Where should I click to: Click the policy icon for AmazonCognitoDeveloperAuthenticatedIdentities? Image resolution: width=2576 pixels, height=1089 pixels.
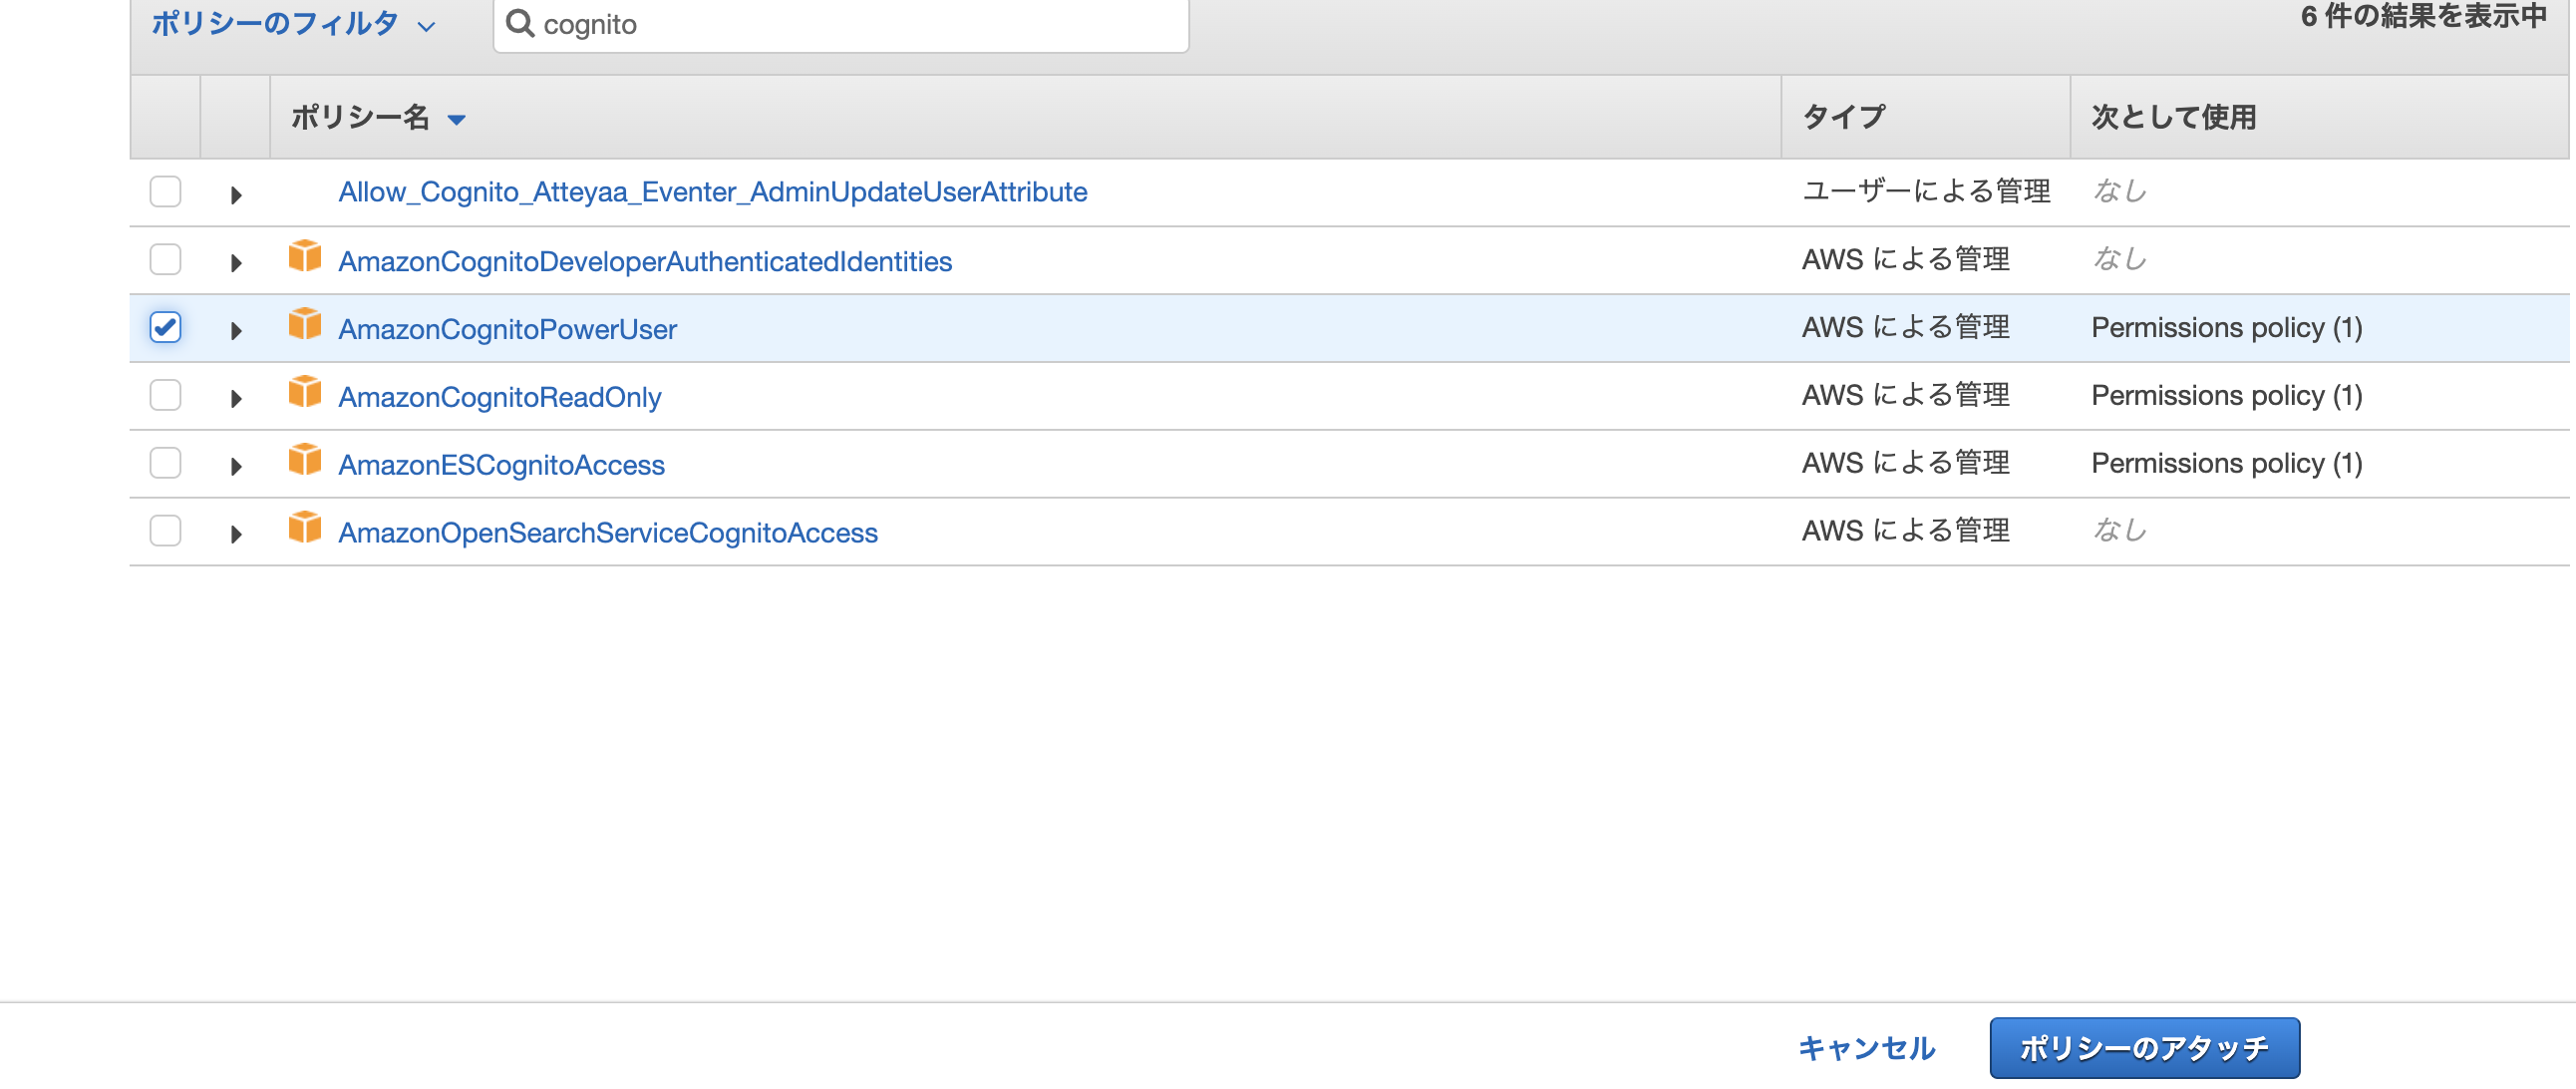pyautogui.click(x=304, y=257)
